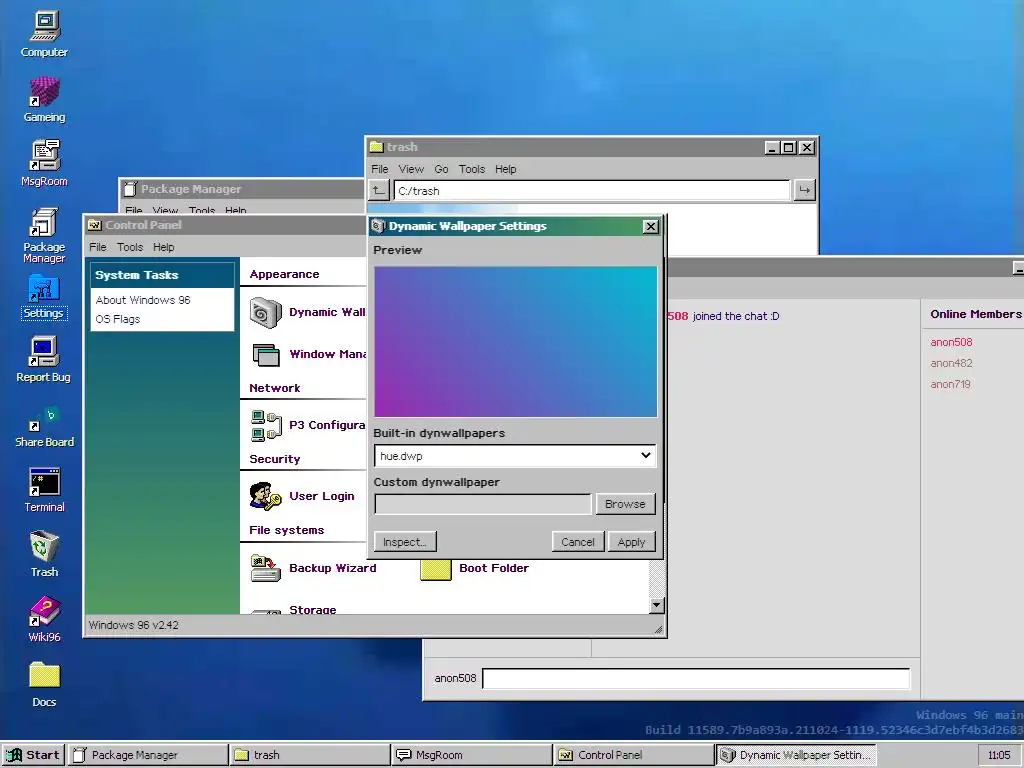This screenshot has height=768, width=1024.
Task: Click the trash window title folder icon
Action: [x=376, y=147]
